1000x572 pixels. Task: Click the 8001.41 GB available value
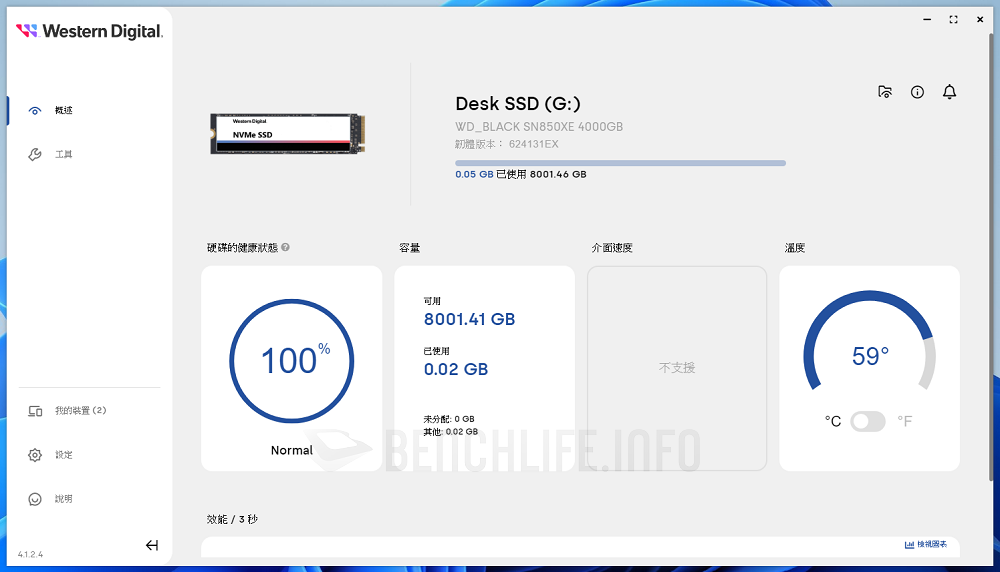coord(469,319)
